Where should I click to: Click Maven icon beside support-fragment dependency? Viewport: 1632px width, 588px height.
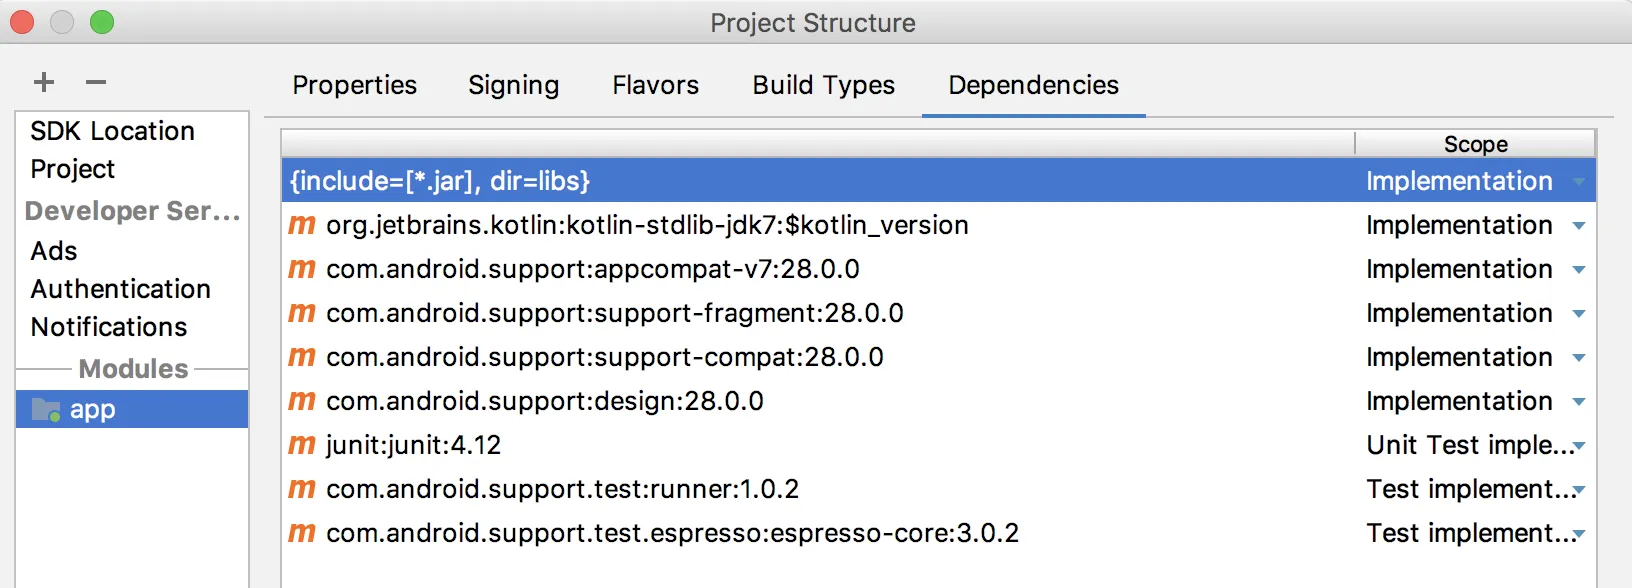302,313
